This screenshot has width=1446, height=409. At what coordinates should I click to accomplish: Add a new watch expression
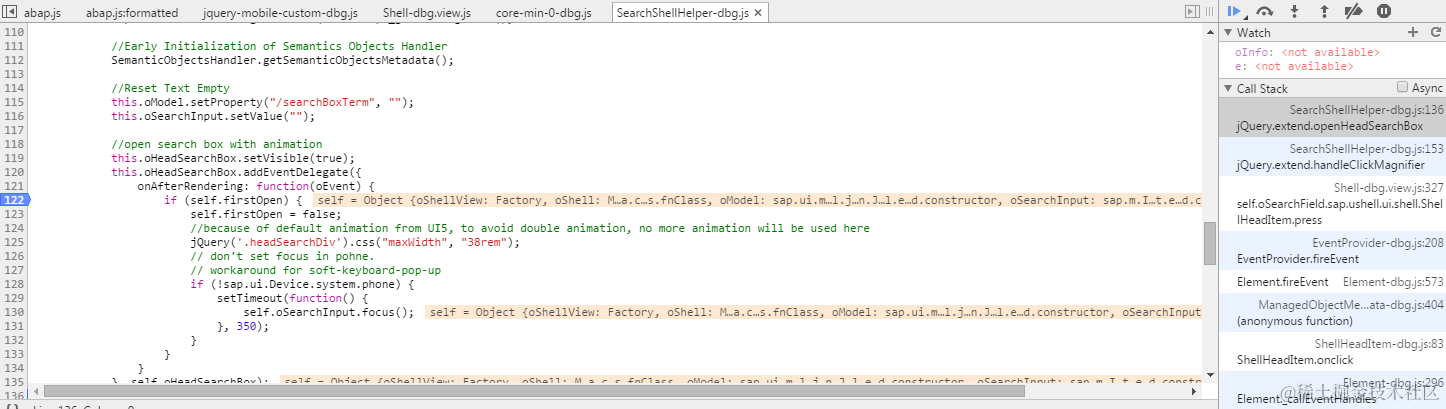pos(1413,32)
